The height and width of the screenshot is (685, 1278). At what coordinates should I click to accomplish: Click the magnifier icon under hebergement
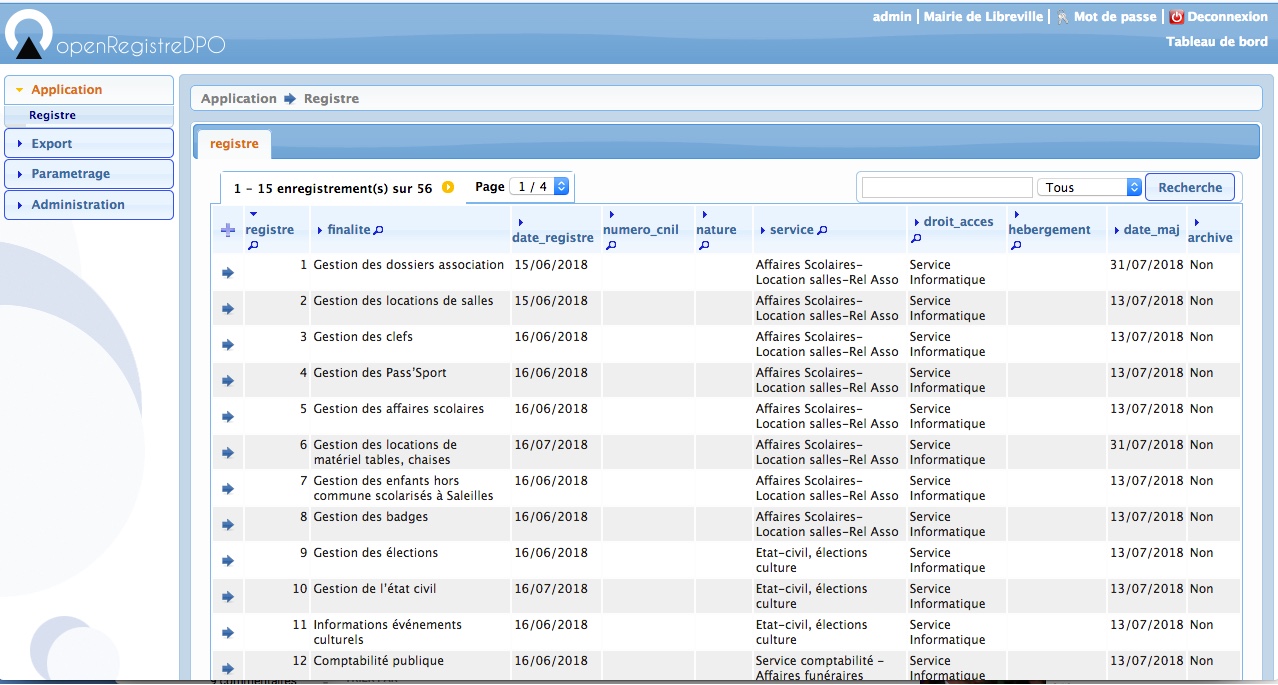pos(1016,245)
